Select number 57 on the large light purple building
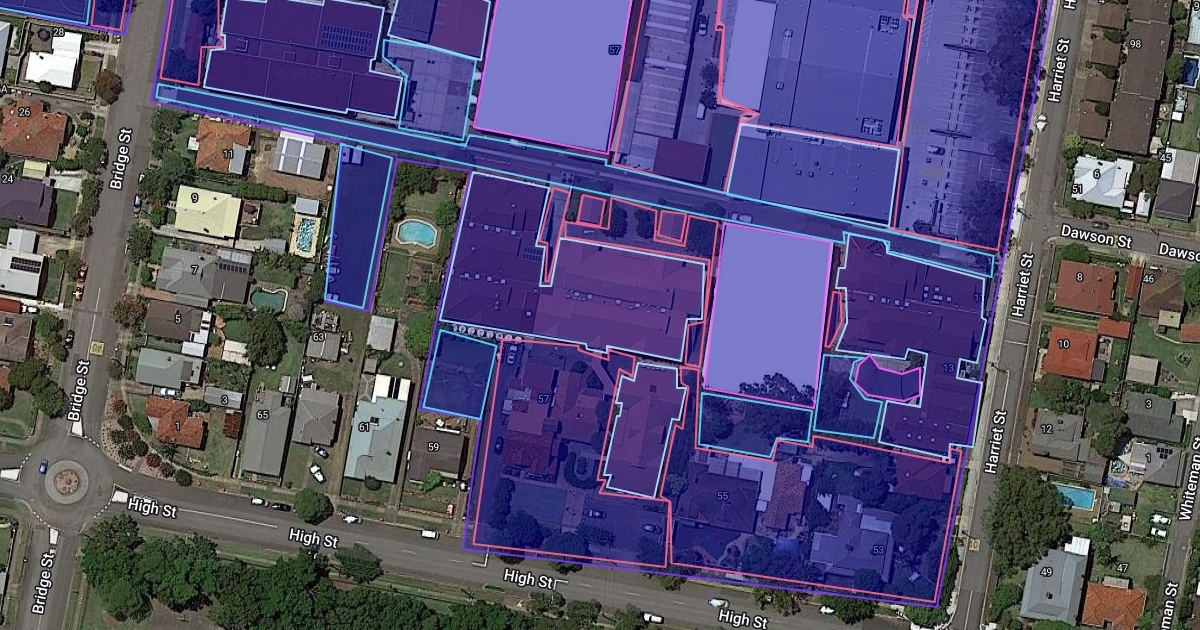This screenshot has height=630, width=1200. click(614, 49)
